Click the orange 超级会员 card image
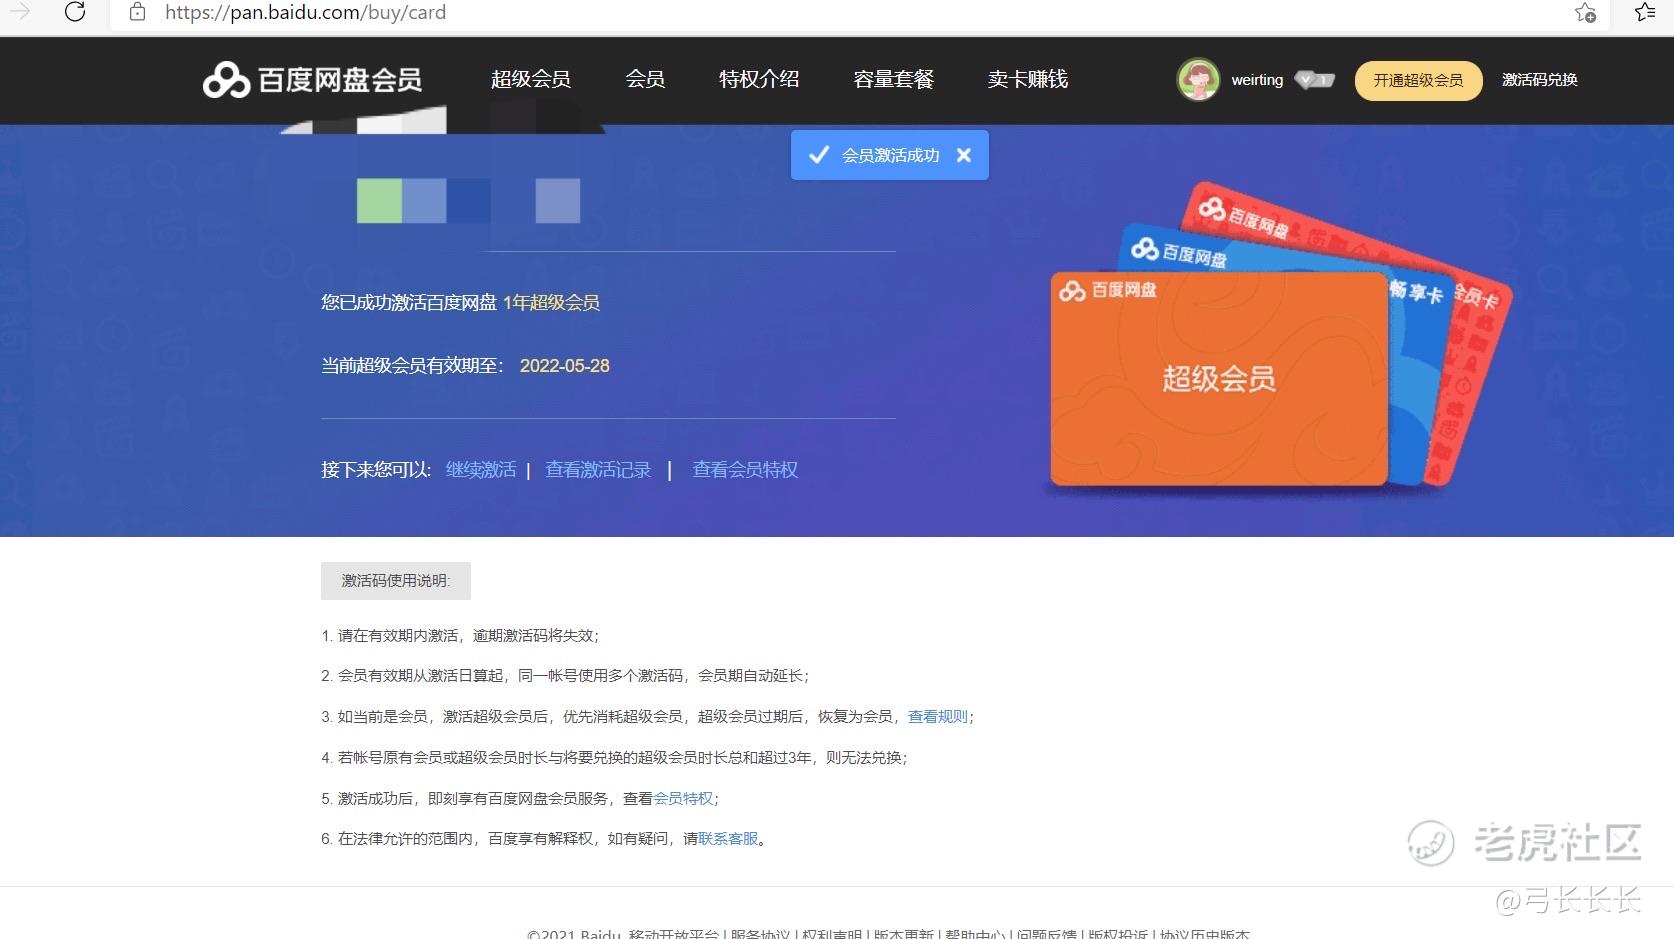The height and width of the screenshot is (939, 1674). tap(1219, 380)
